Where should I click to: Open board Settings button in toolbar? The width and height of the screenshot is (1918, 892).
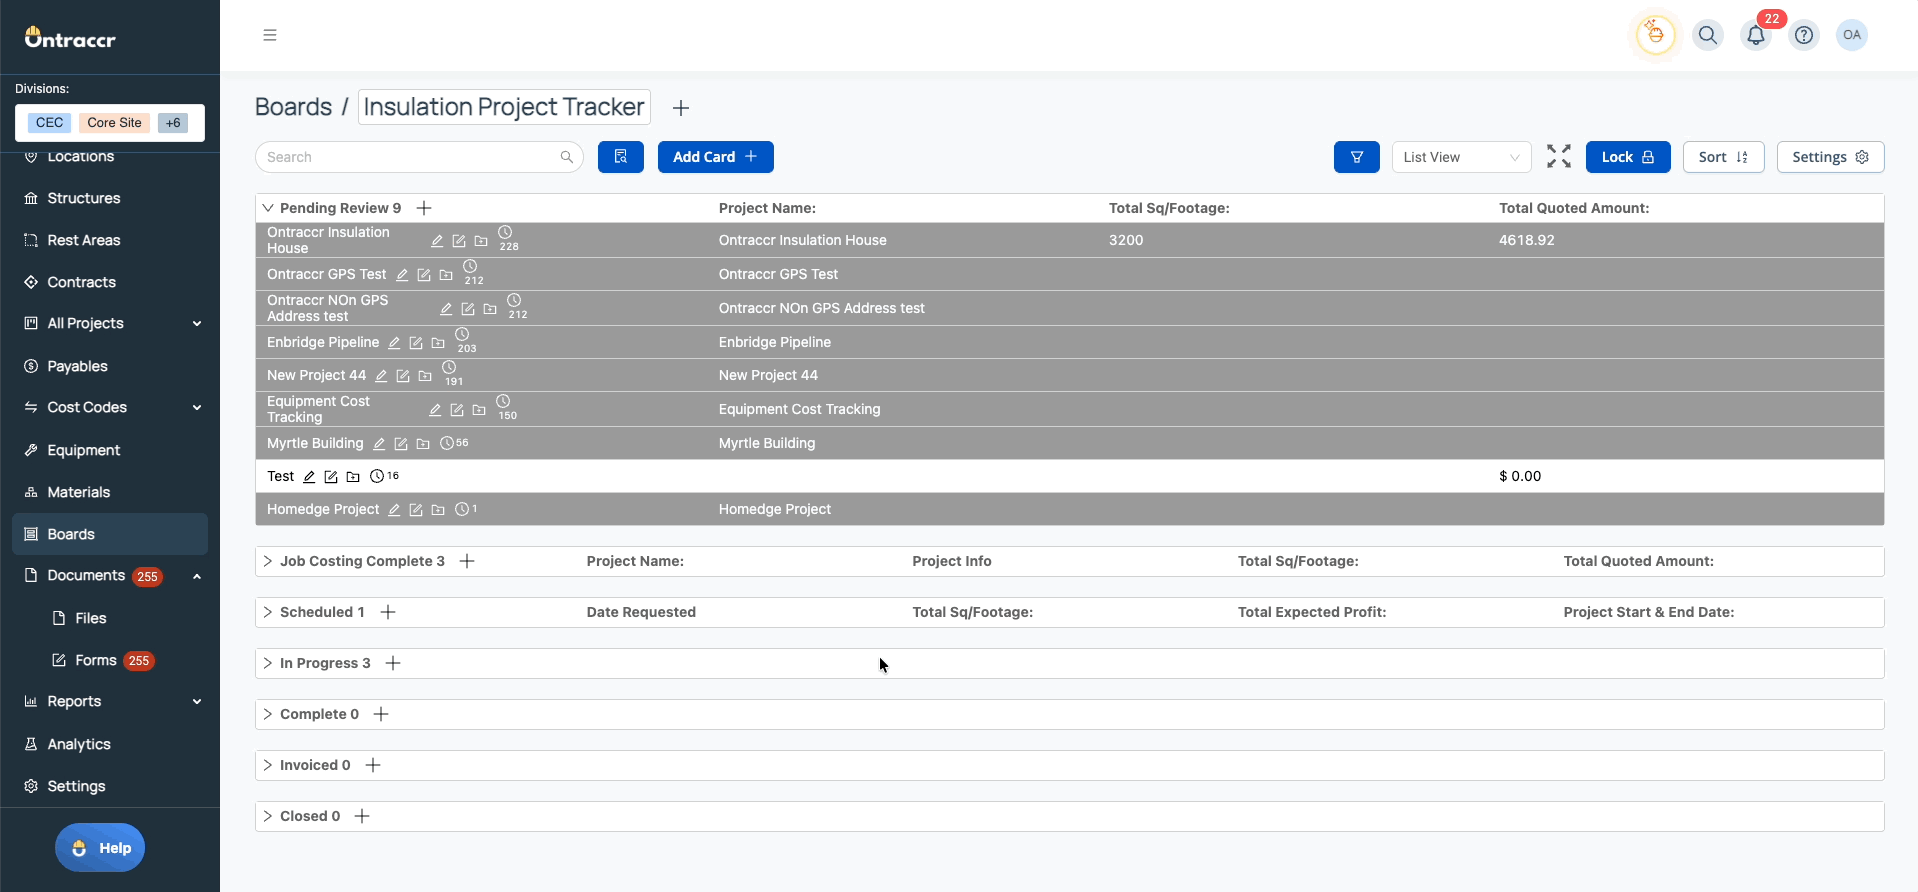click(1831, 157)
